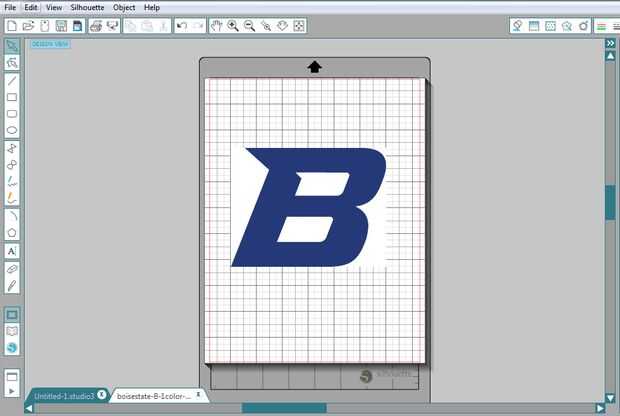Select the Draw Freehand tool
Image resolution: width=620 pixels, height=416 pixels.
click(12, 182)
